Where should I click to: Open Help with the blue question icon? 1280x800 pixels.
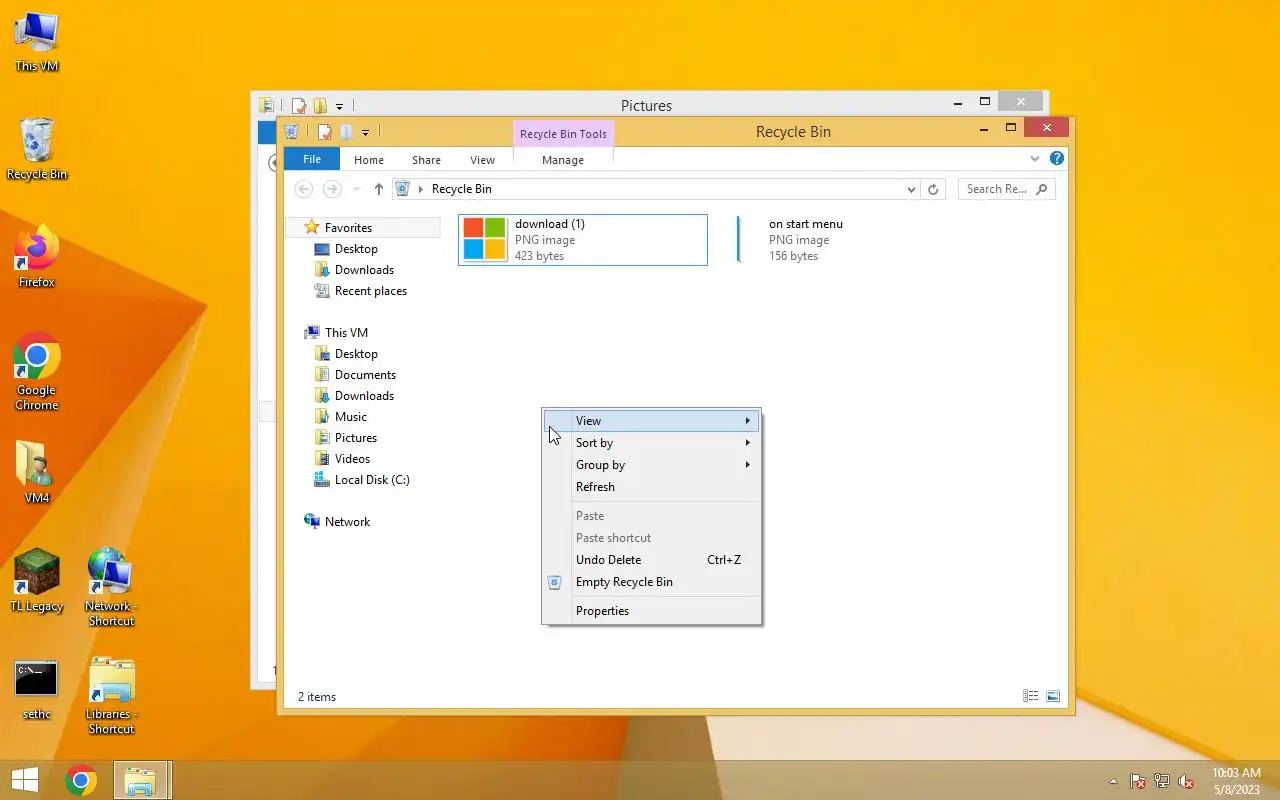click(x=1057, y=158)
